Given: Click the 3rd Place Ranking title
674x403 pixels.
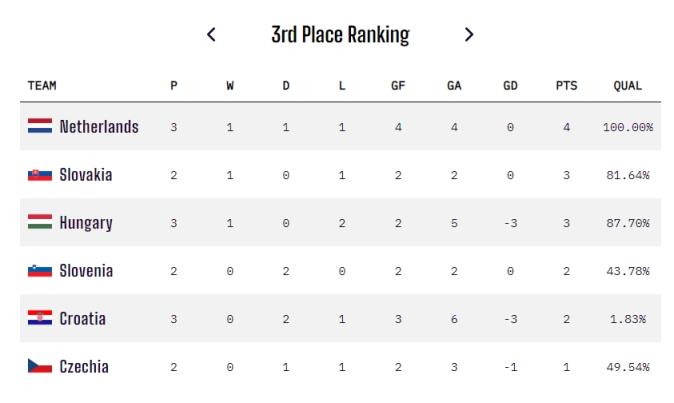Looking at the screenshot, I should pyautogui.click(x=340, y=35).
